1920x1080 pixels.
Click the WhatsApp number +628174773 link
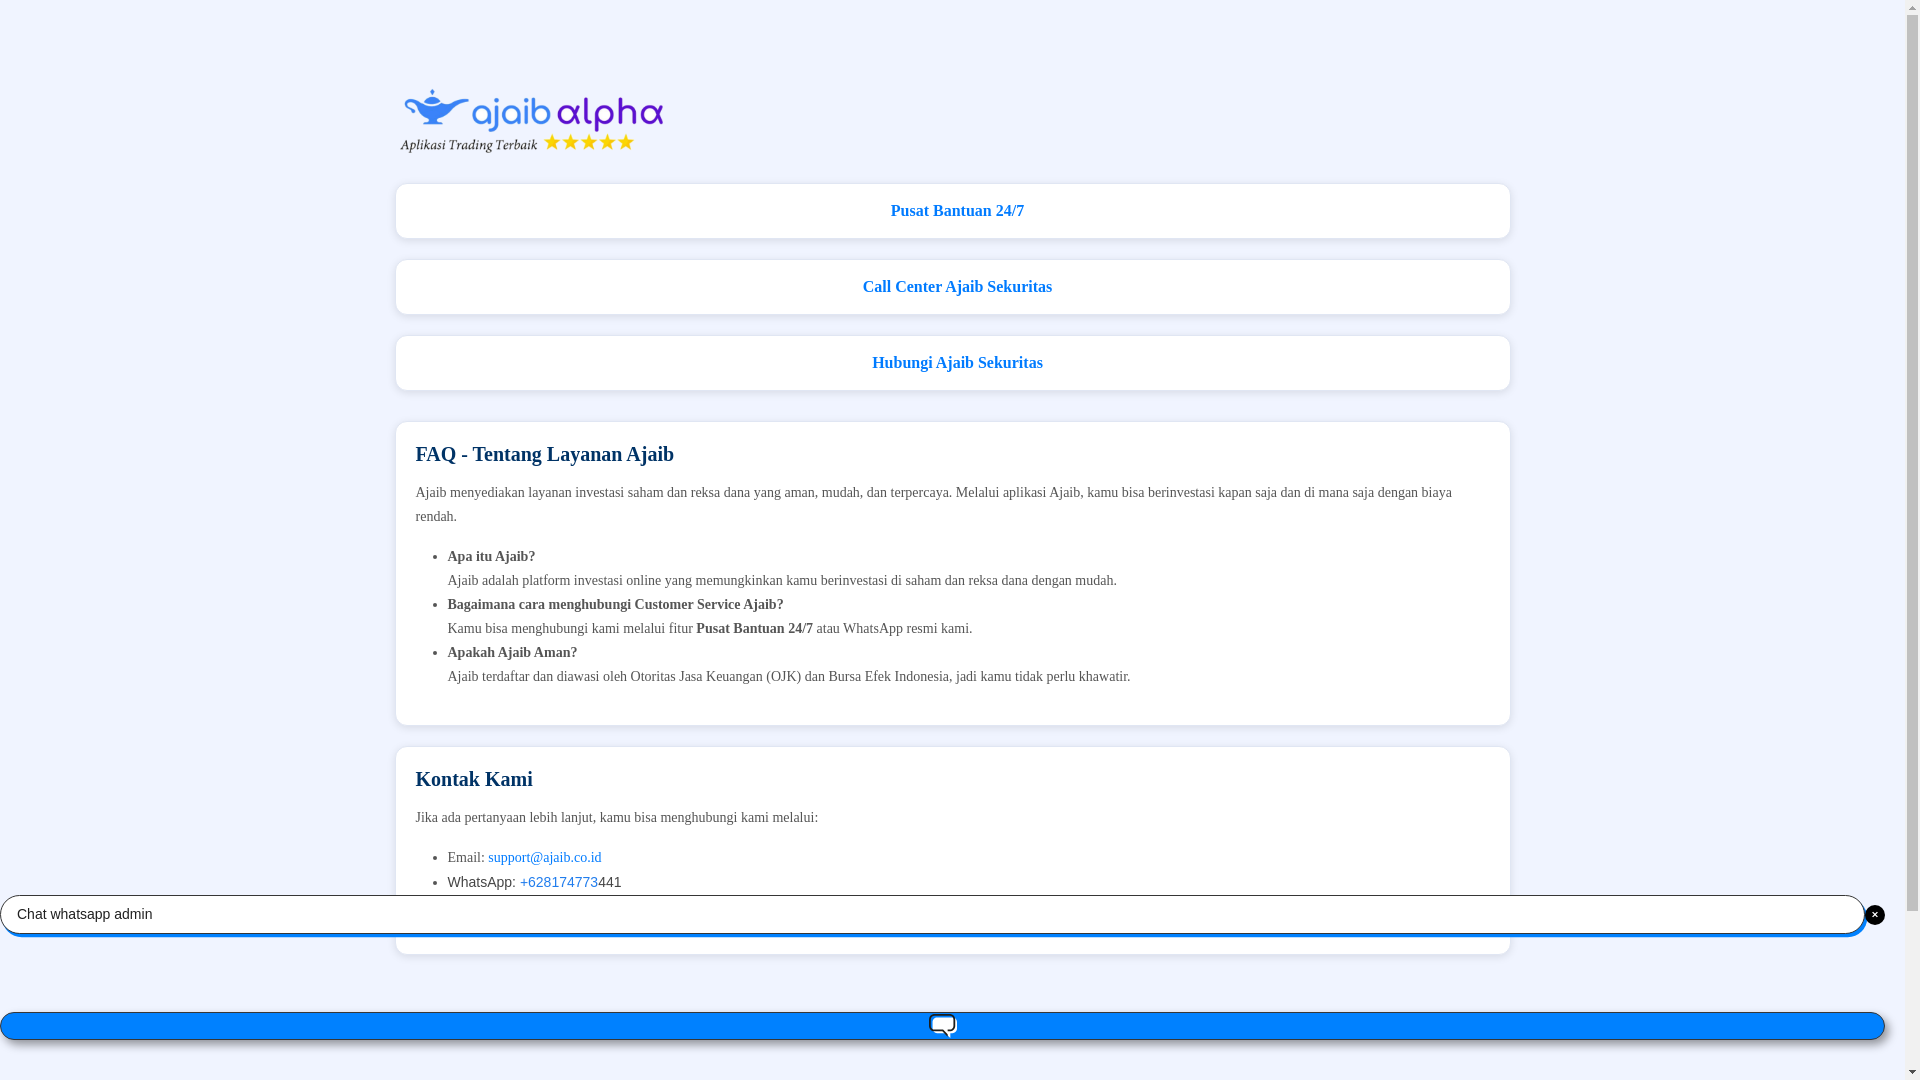coord(559,882)
